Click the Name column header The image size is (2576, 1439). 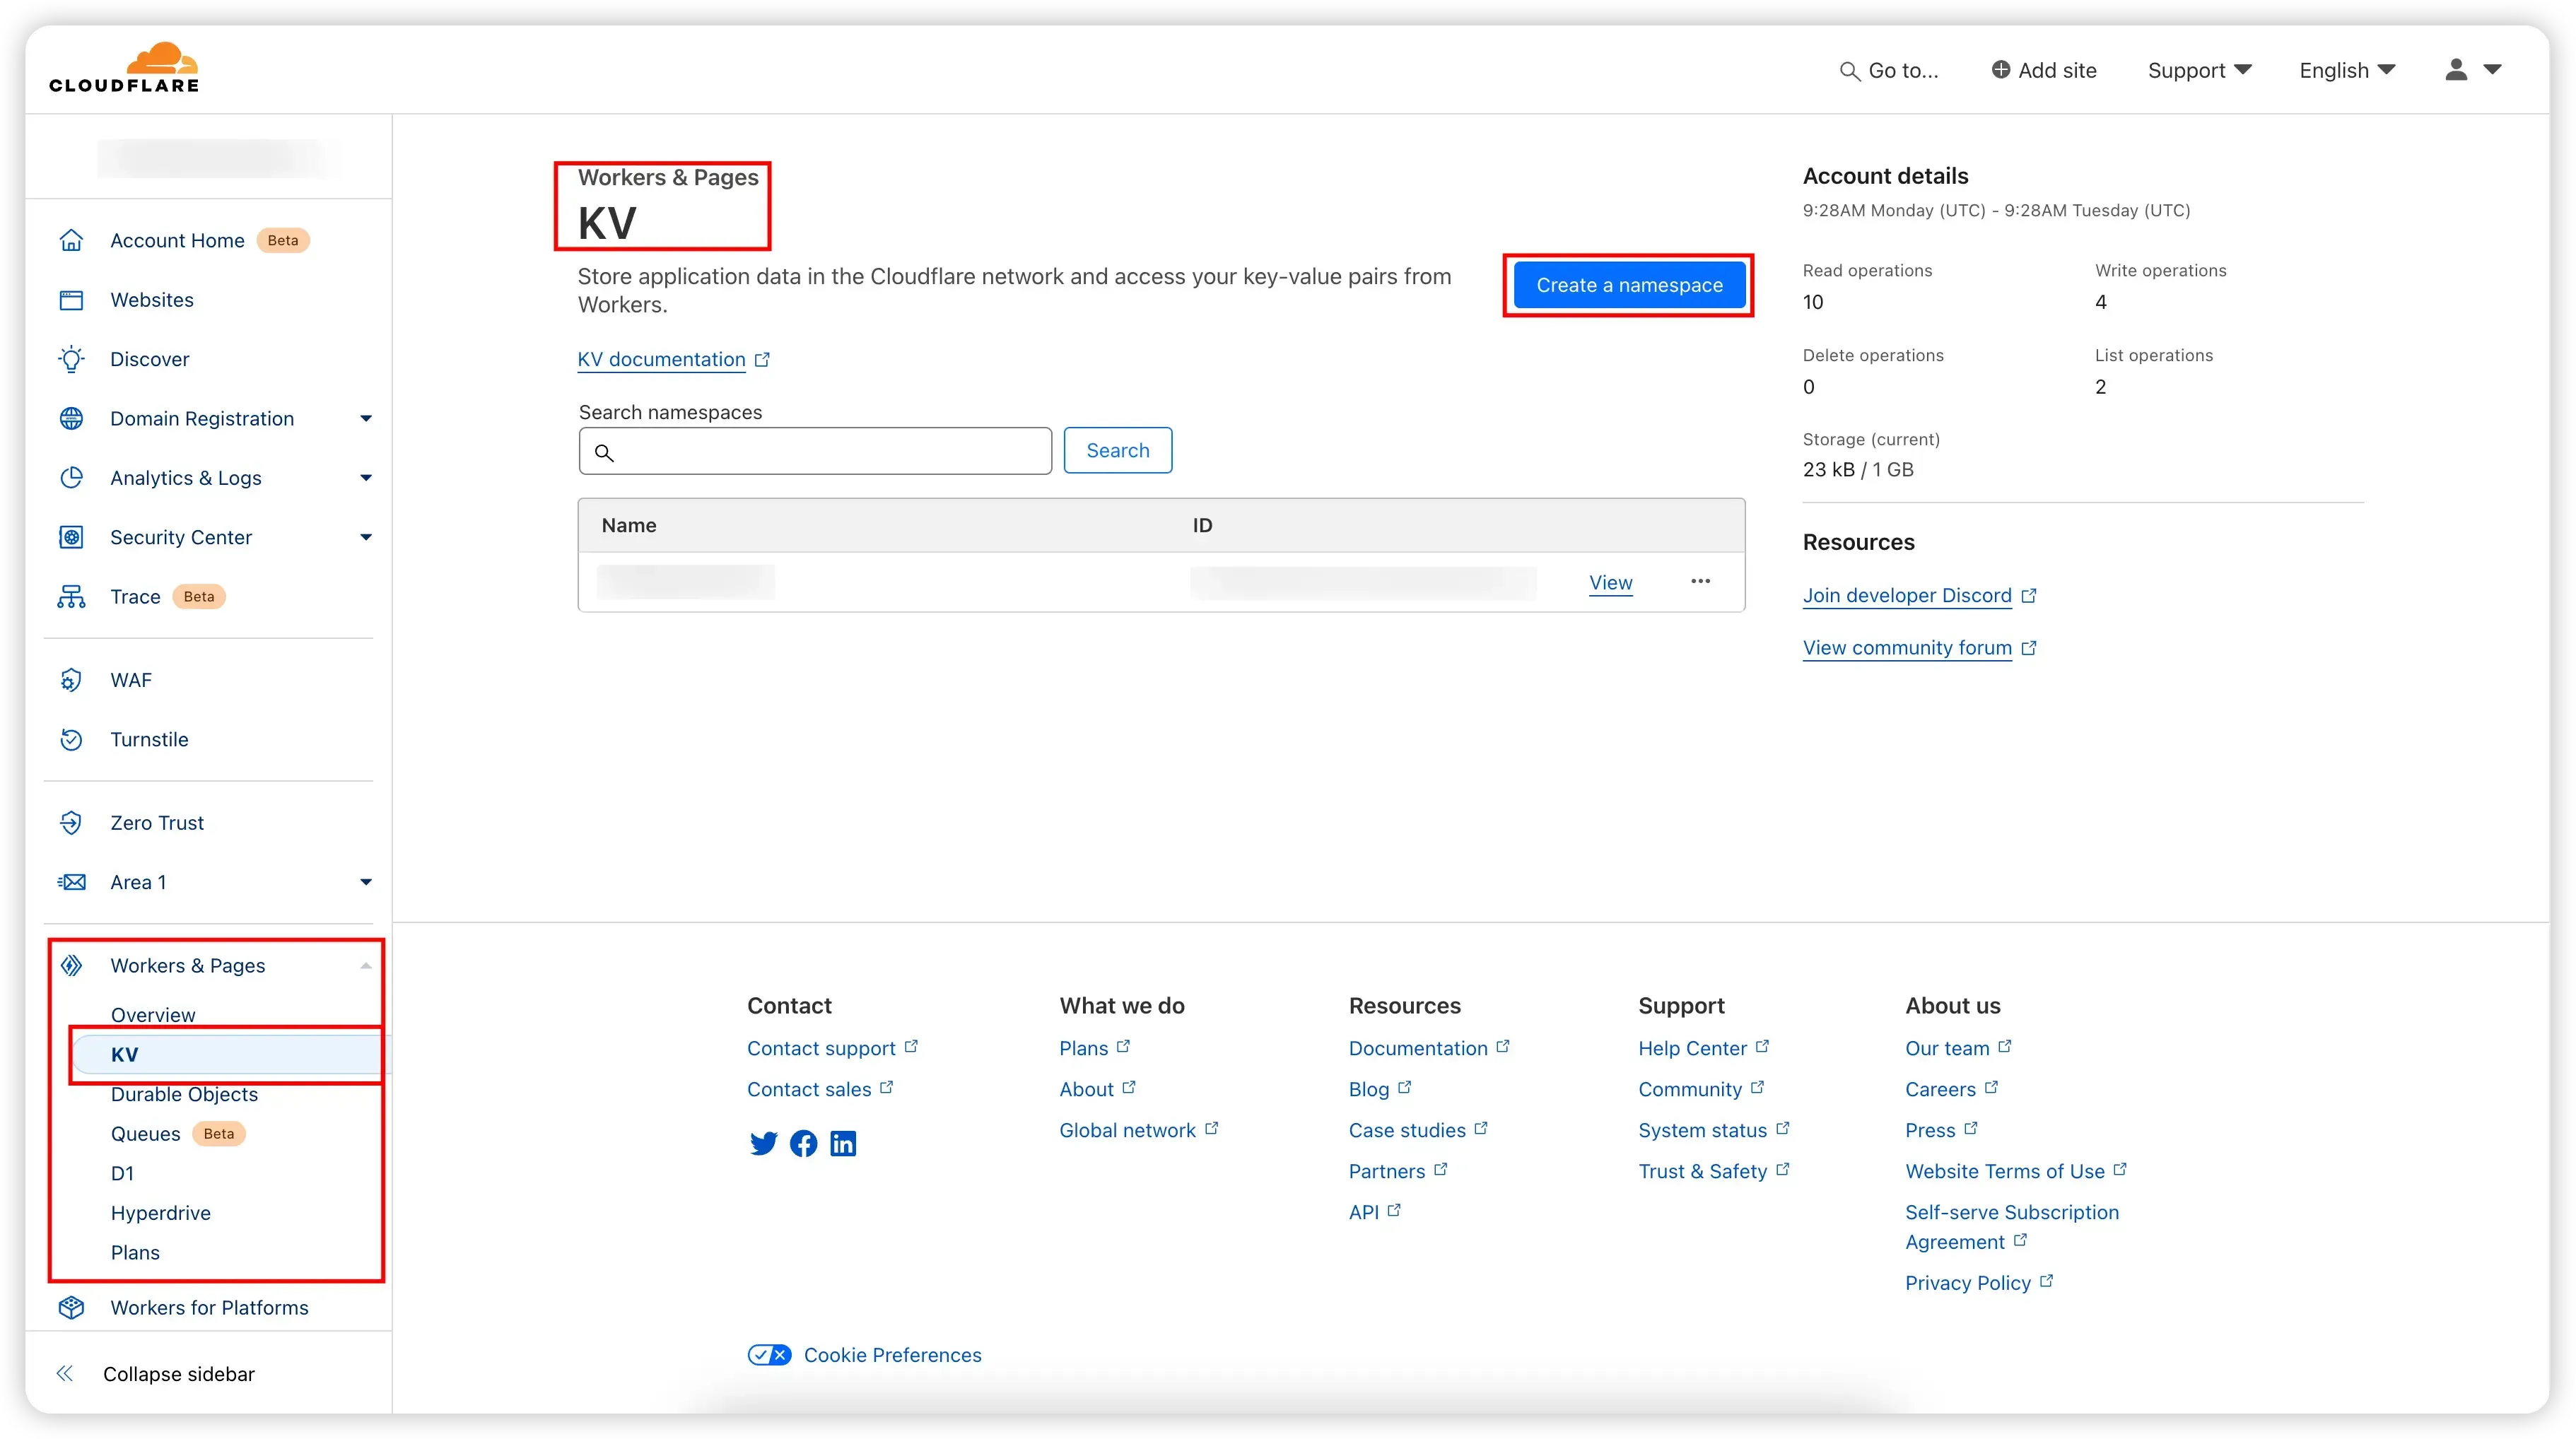pyautogui.click(x=629, y=525)
